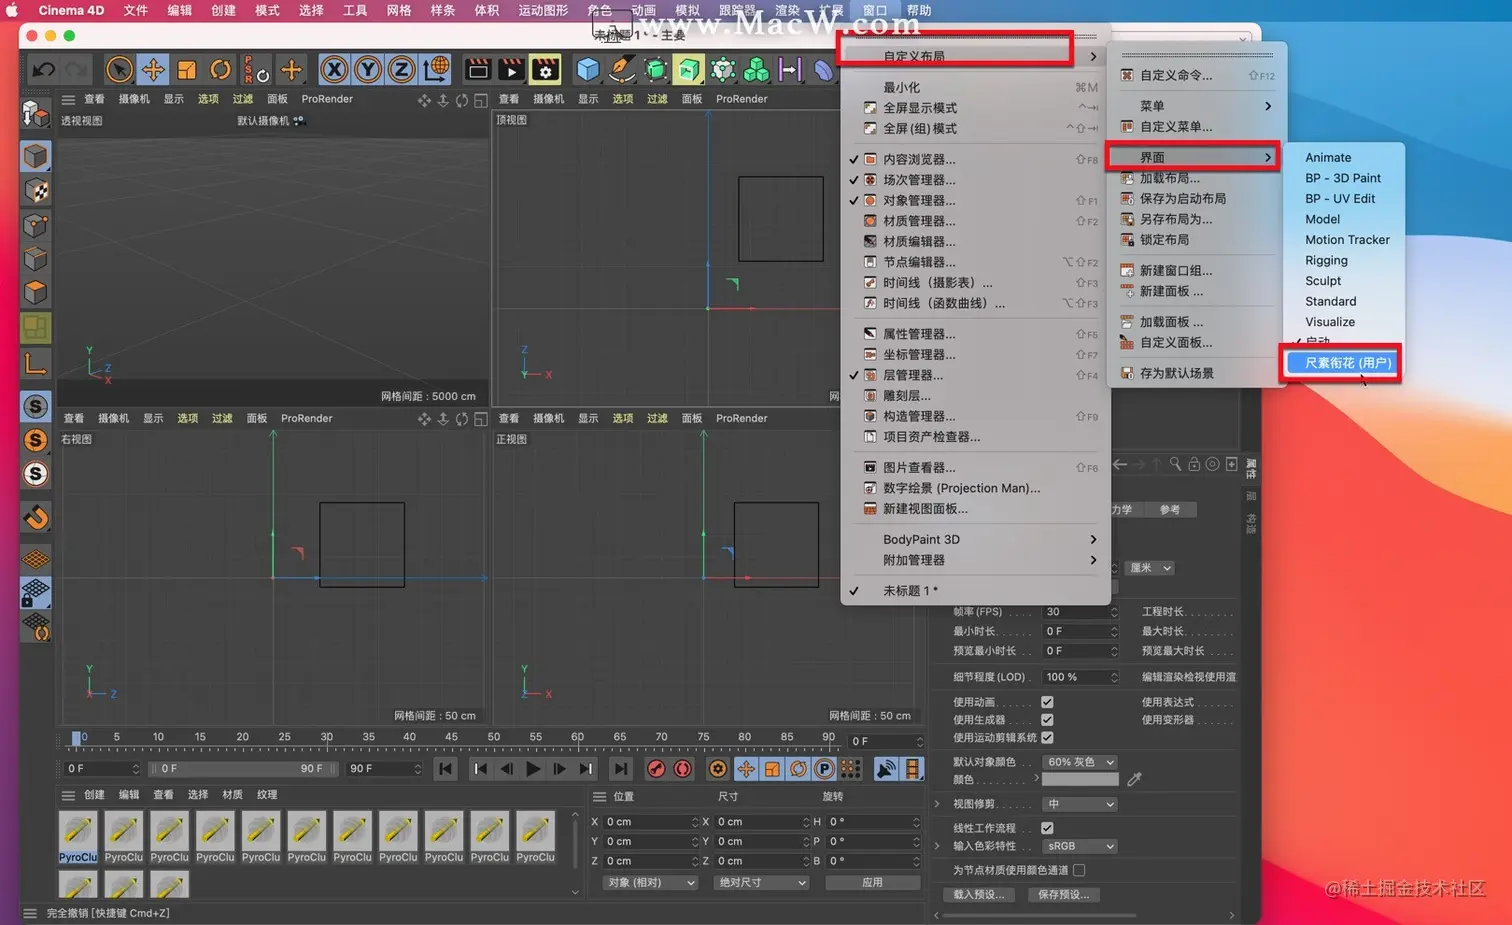Go to end of timeline
The width and height of the screenshot is (1512, 925).
pyautogui.click(x=621, y=768)
